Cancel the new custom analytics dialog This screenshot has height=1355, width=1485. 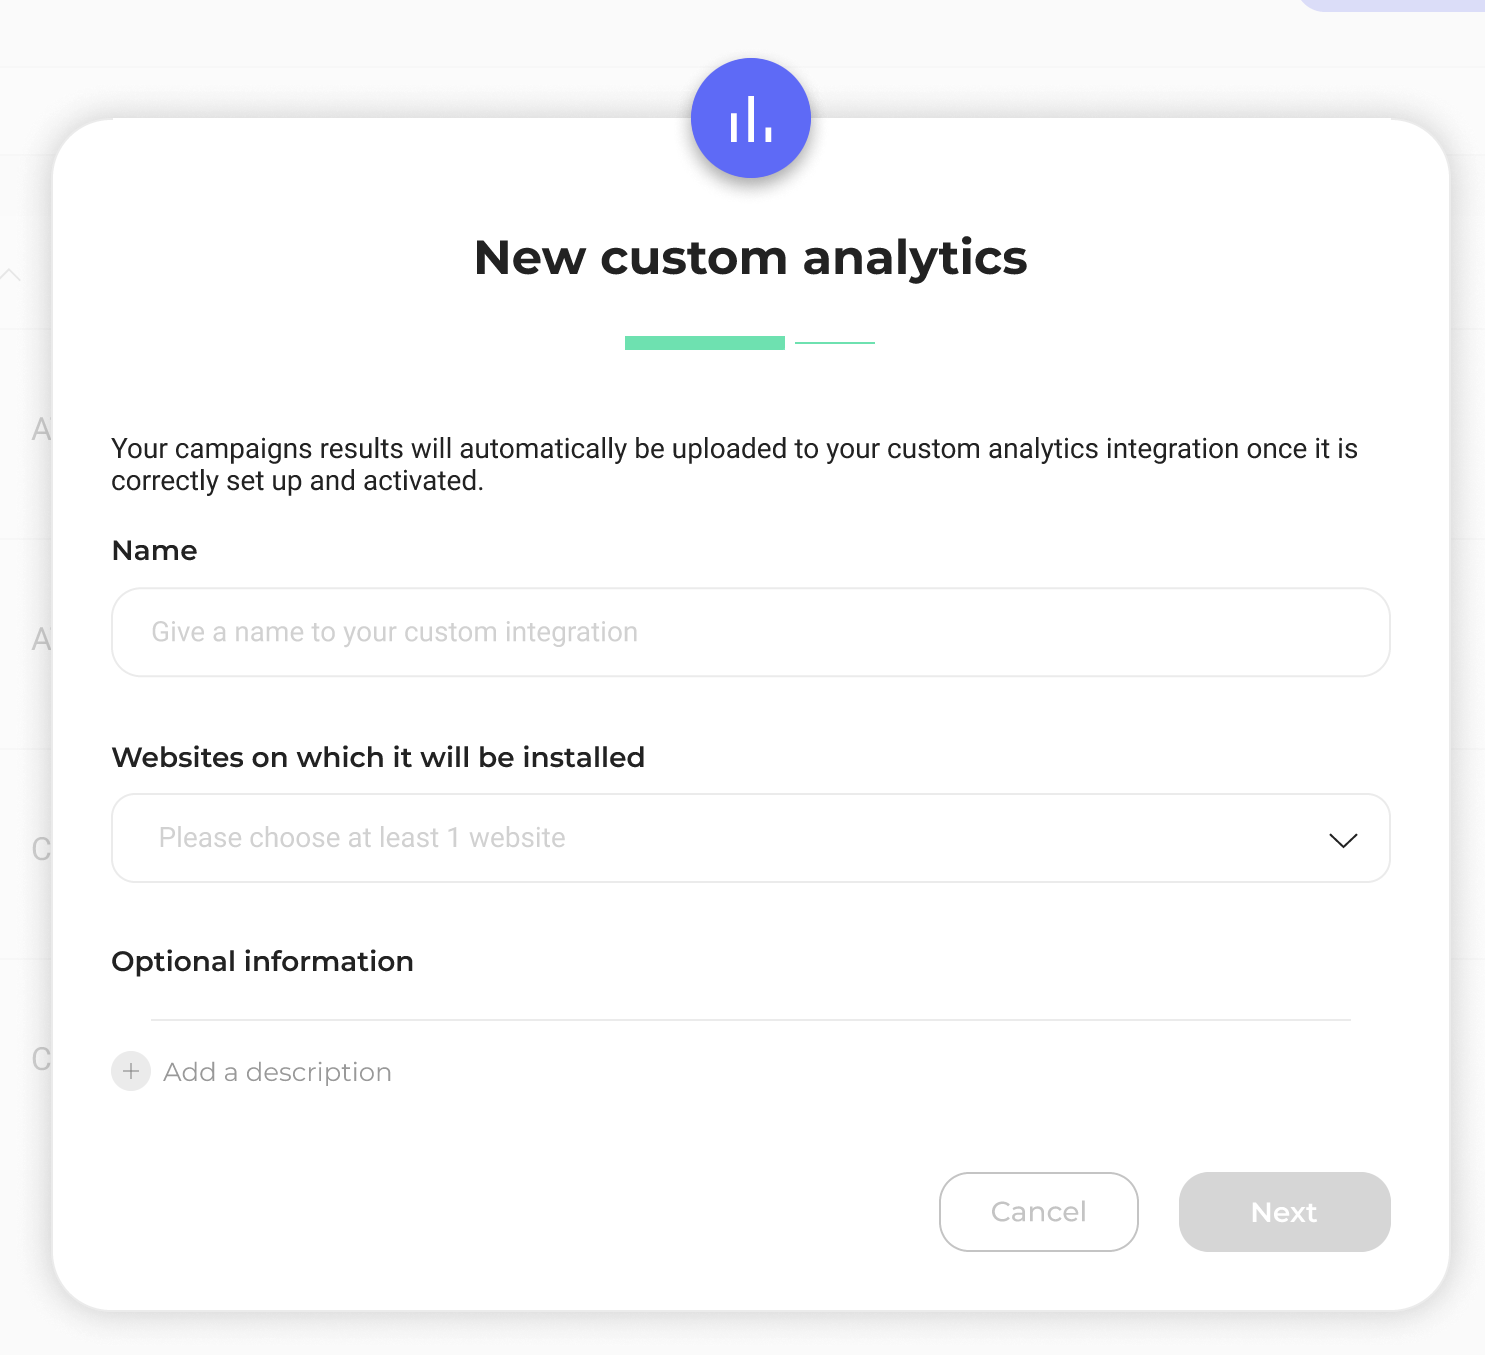(x=1038, y=1212)
